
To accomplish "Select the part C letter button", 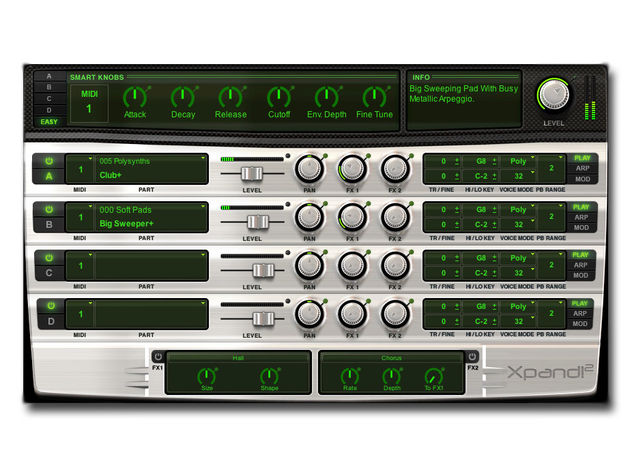I will coord(49,273).
